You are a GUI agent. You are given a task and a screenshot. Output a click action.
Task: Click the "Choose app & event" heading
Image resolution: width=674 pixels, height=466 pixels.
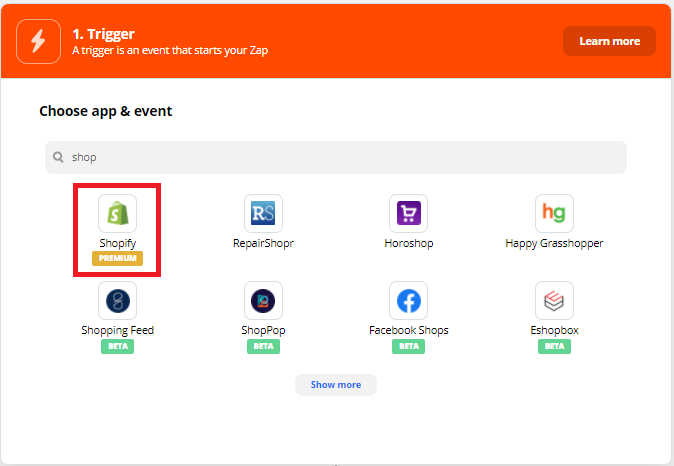(106, 111)
